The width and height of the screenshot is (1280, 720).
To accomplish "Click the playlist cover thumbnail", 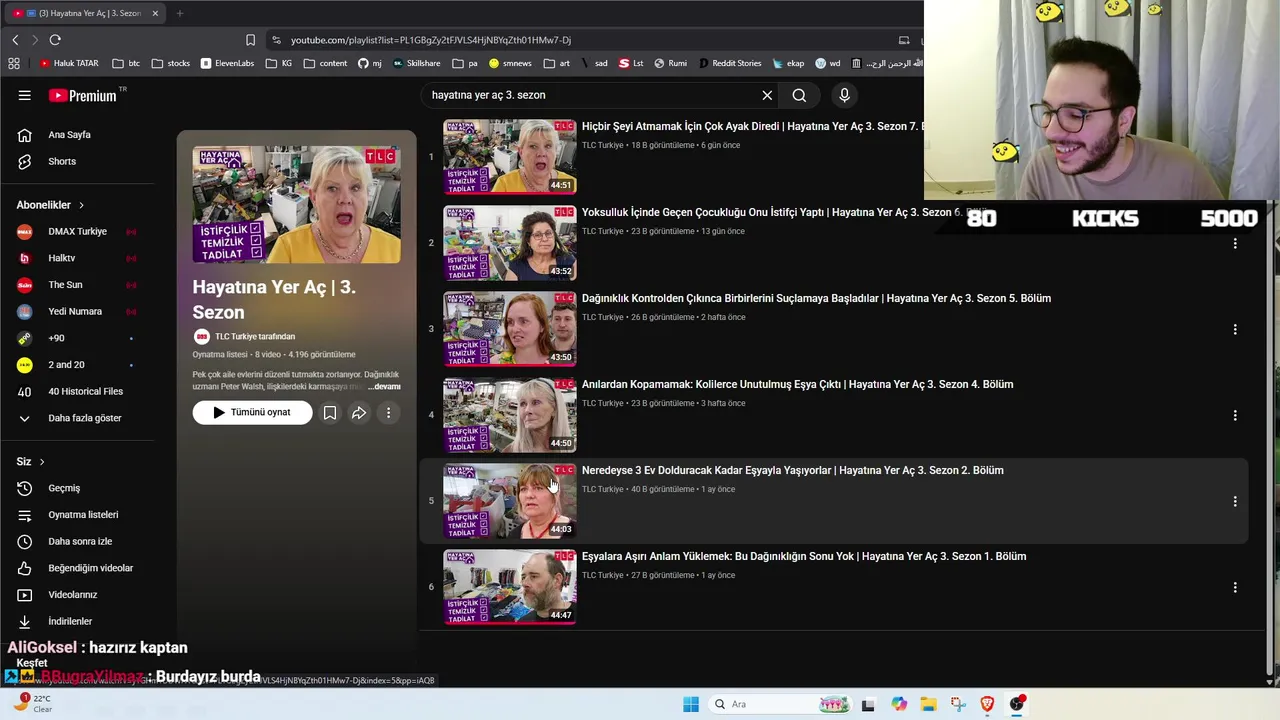I will 297,205.
